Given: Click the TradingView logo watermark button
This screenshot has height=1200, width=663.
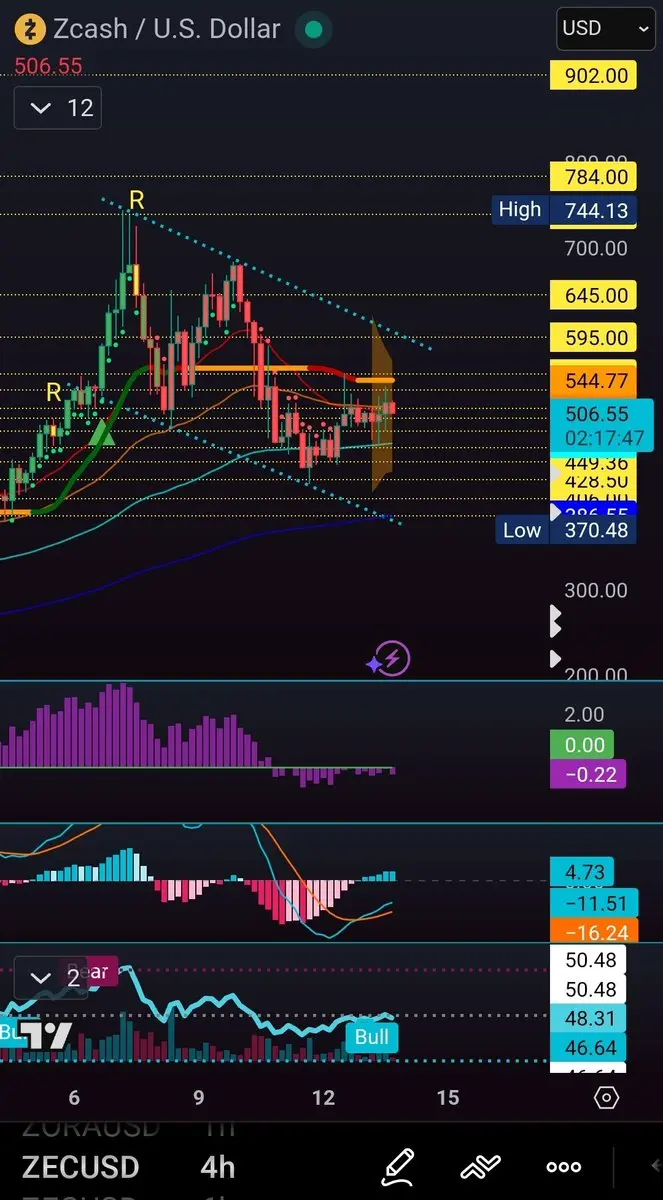Looking at the screenshot, I should 47,1035.
